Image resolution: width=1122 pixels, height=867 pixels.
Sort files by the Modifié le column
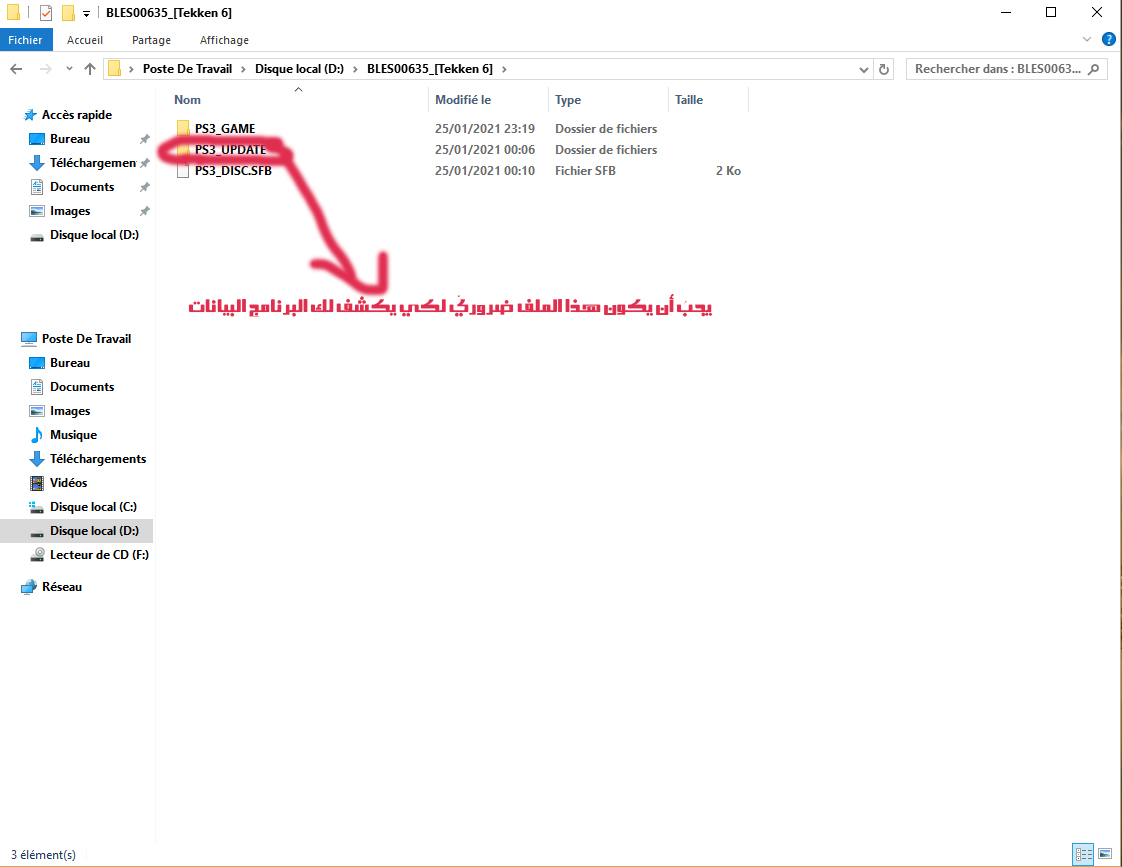click(463, 100)
